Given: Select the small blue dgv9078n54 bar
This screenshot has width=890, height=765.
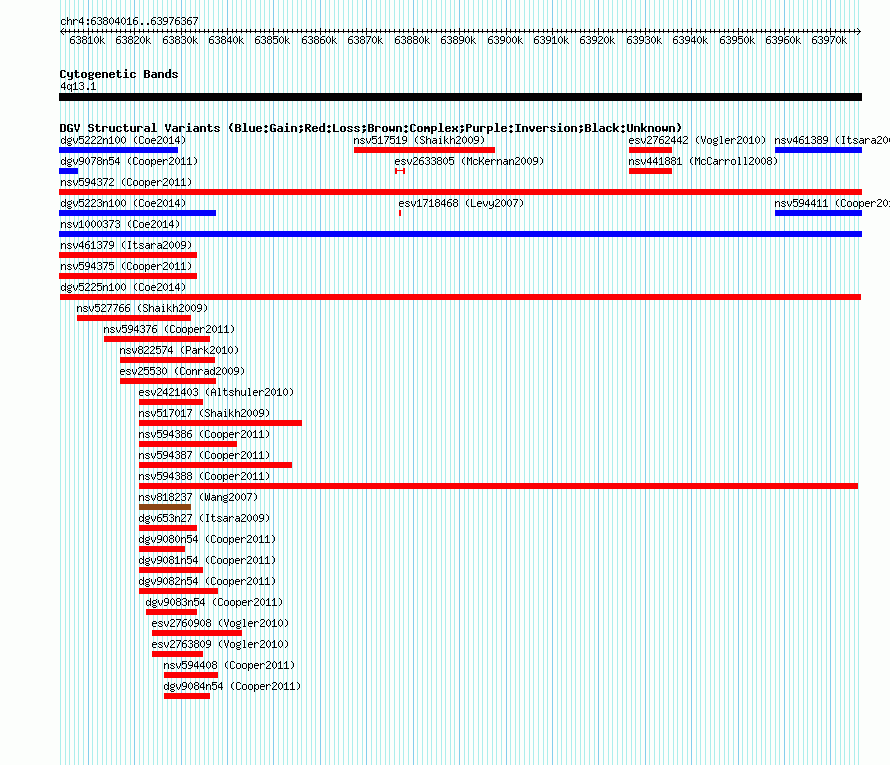Looking at the screenshot, I should [x=69, y=171].
